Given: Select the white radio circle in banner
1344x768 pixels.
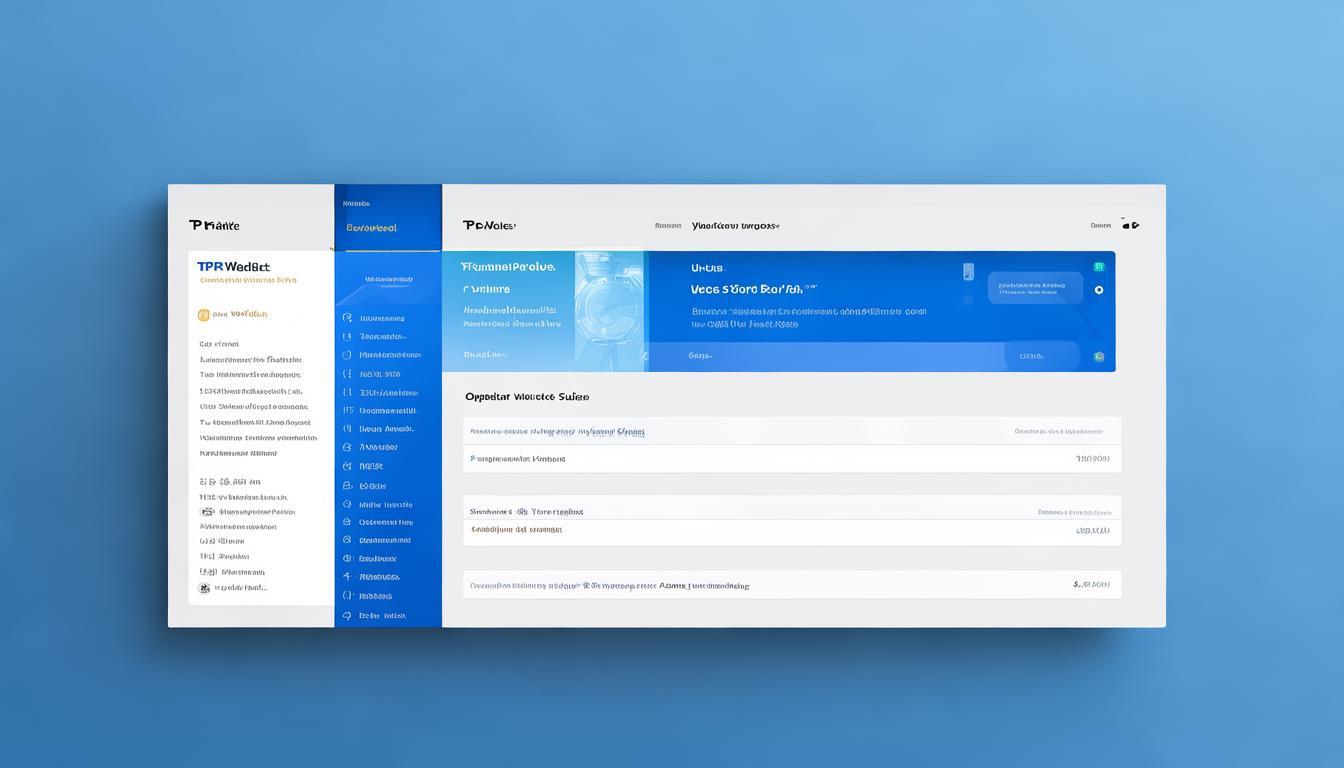Looking at the screenshot, I should [1099, 290].
